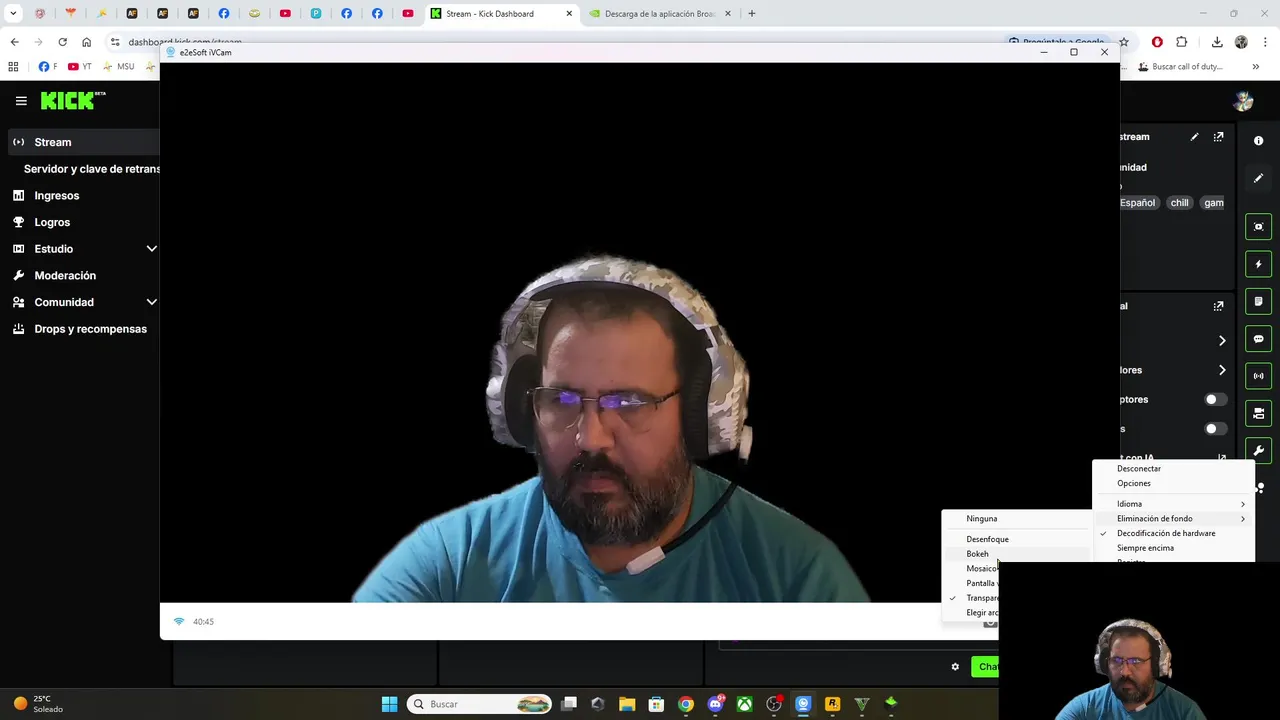This screenshot has width=1280, height=720.
Task: Select the chill tag
Action: 1180,203
